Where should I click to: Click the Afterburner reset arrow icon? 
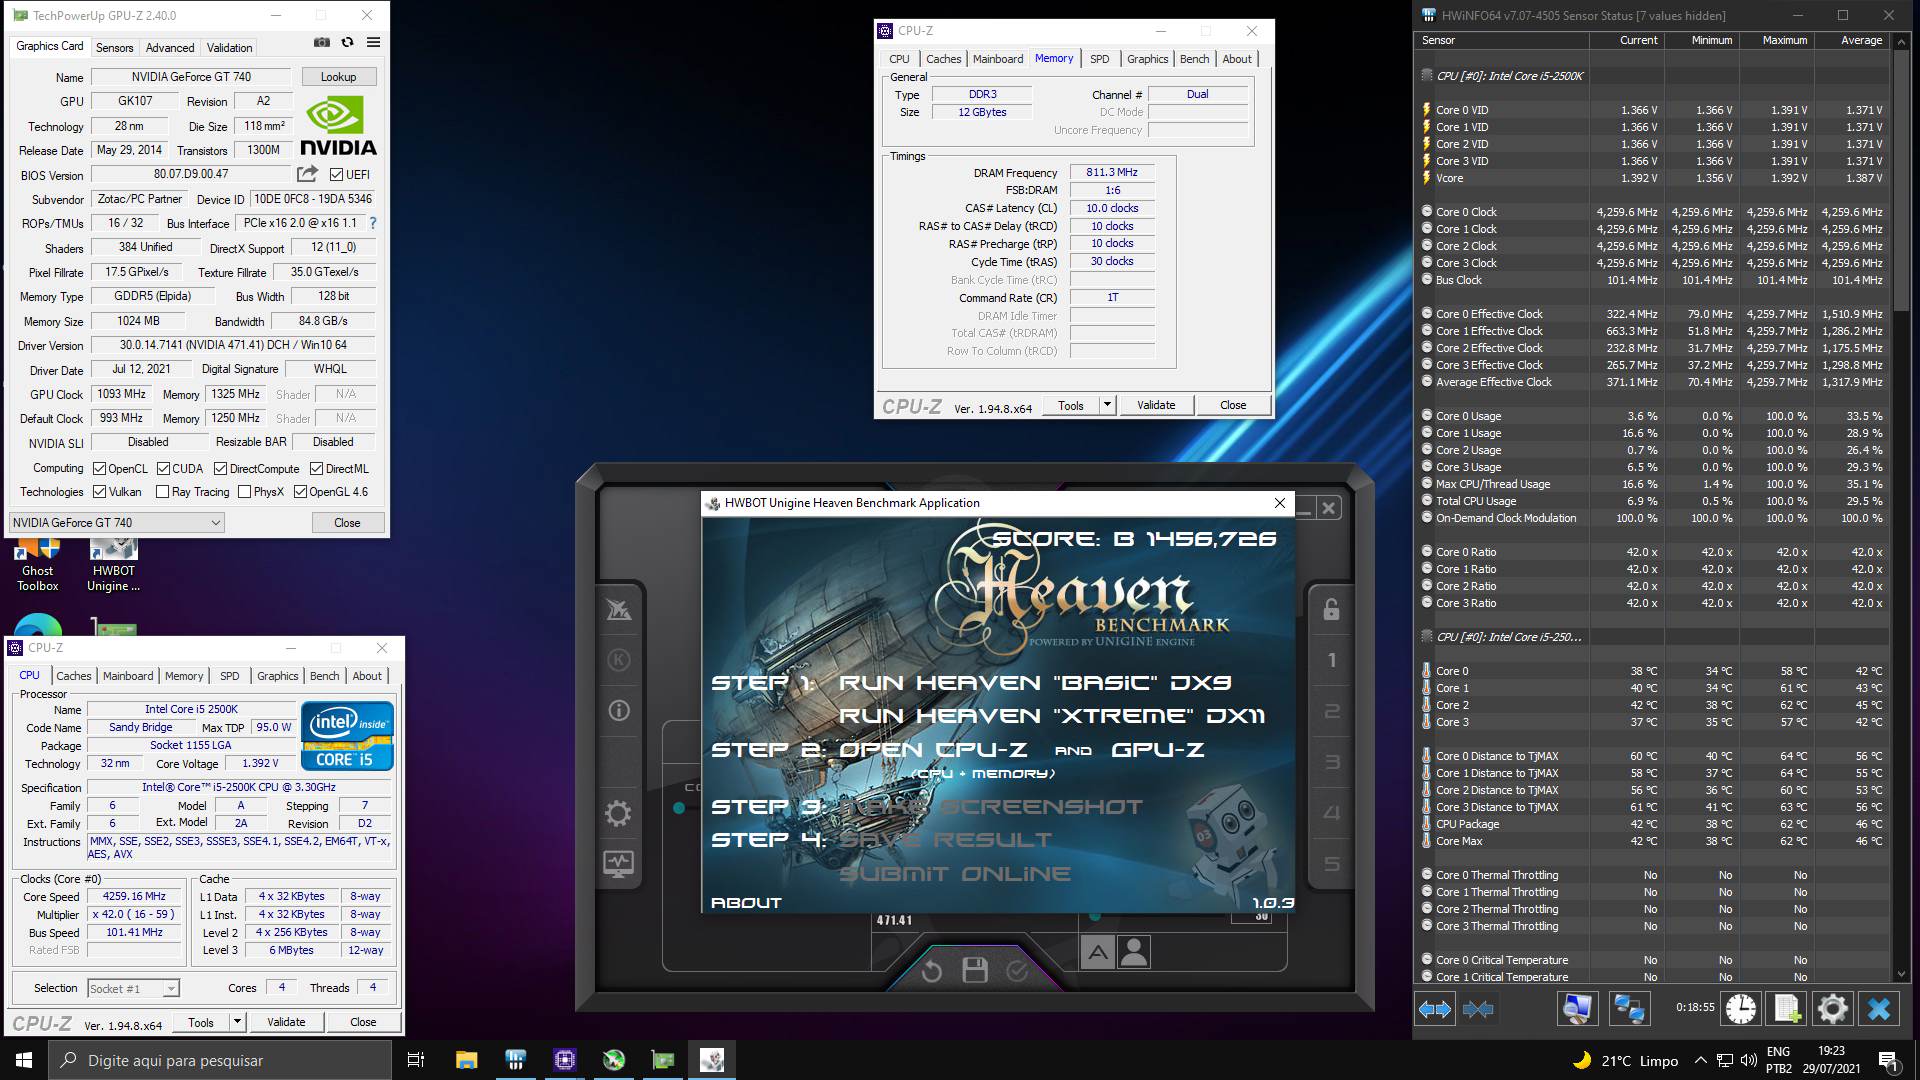click(x=931, y=971)
